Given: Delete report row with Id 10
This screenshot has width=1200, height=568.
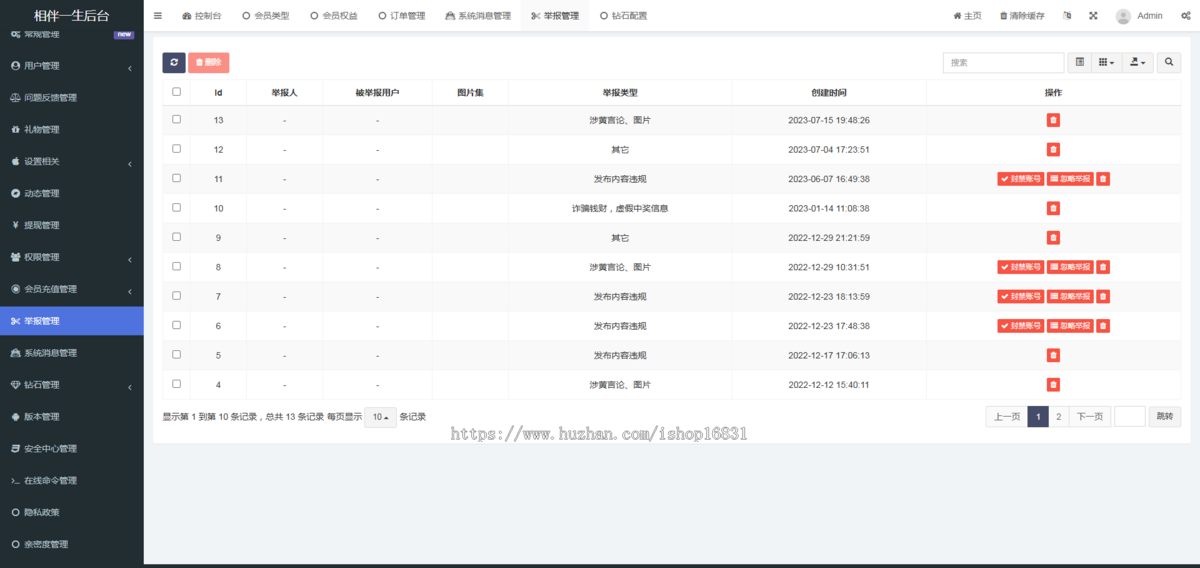Looking at the screenshot, I should [1053, 208].
